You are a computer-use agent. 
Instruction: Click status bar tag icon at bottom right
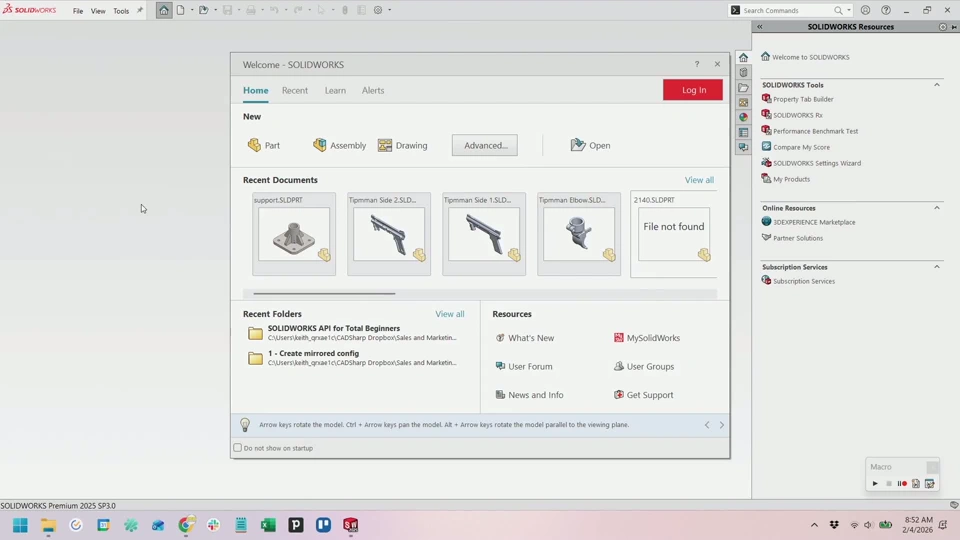coord(954,505)
